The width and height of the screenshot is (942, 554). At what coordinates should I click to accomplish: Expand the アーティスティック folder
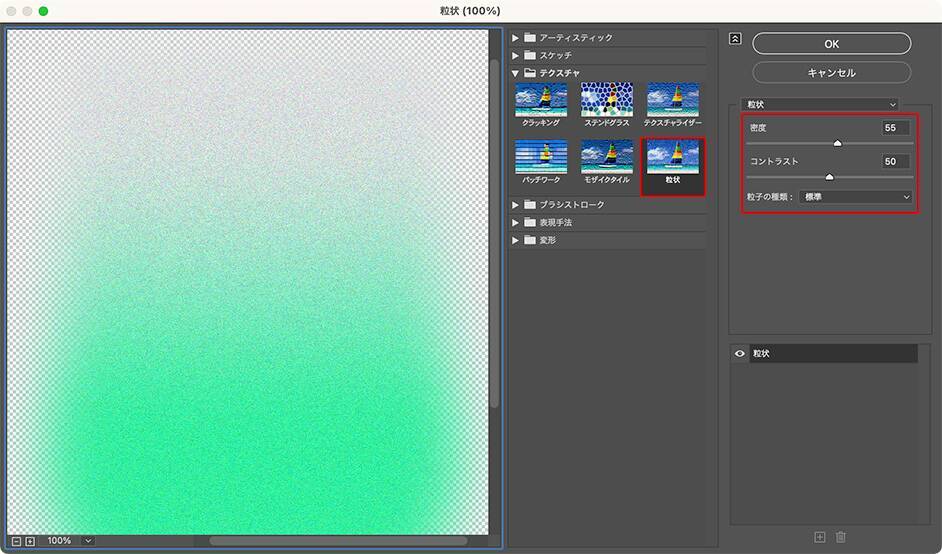pos(515,37)
